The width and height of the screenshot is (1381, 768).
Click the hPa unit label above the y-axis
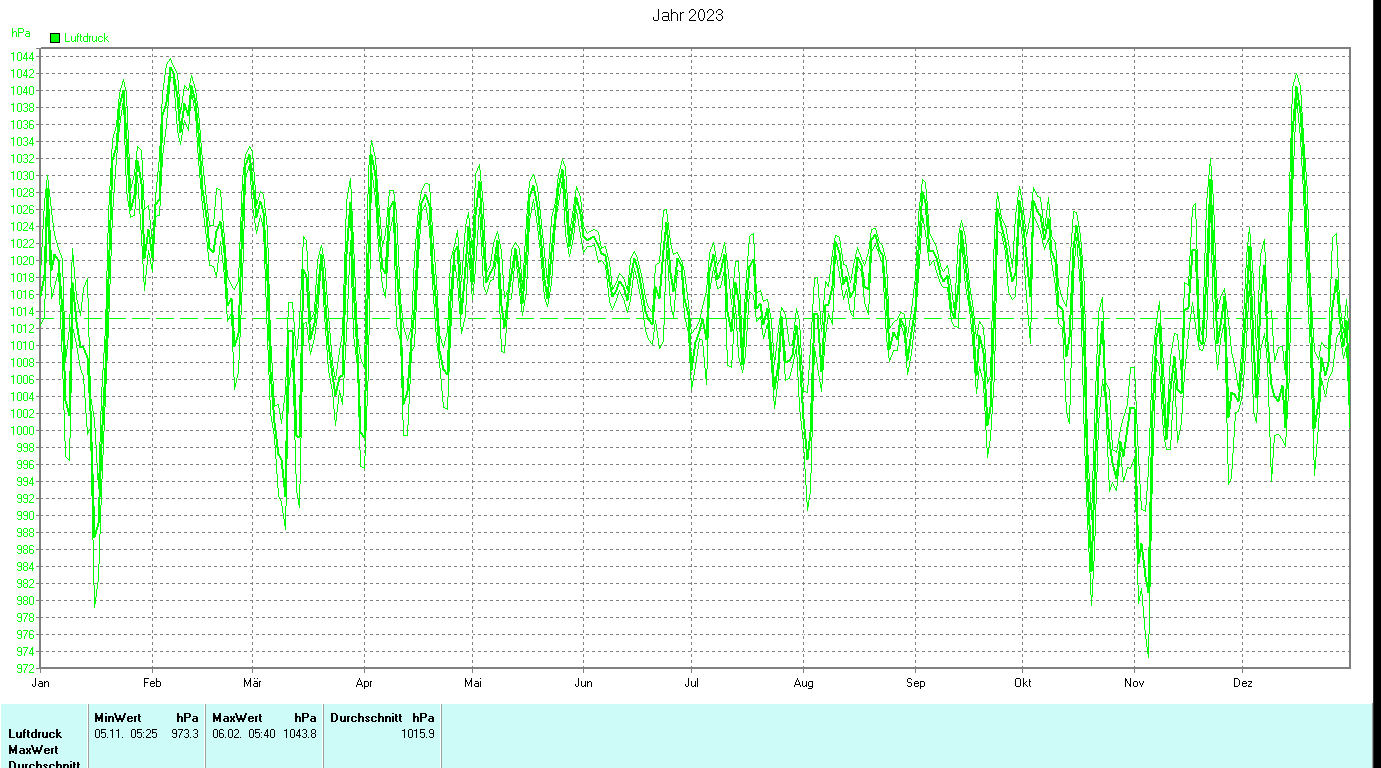(20, 32)
